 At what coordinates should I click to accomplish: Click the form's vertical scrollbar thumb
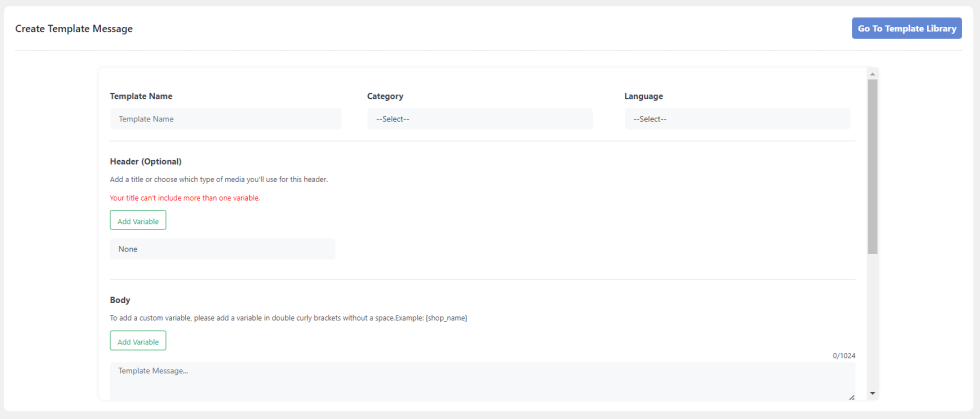(872, 165)
